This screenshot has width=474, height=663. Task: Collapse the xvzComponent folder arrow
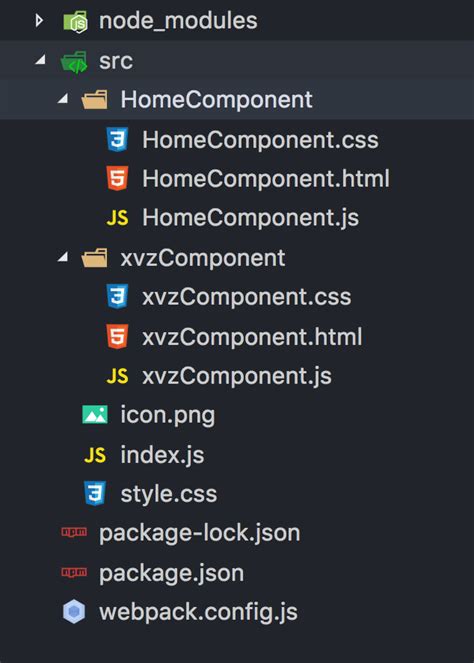tap(63, 257)
